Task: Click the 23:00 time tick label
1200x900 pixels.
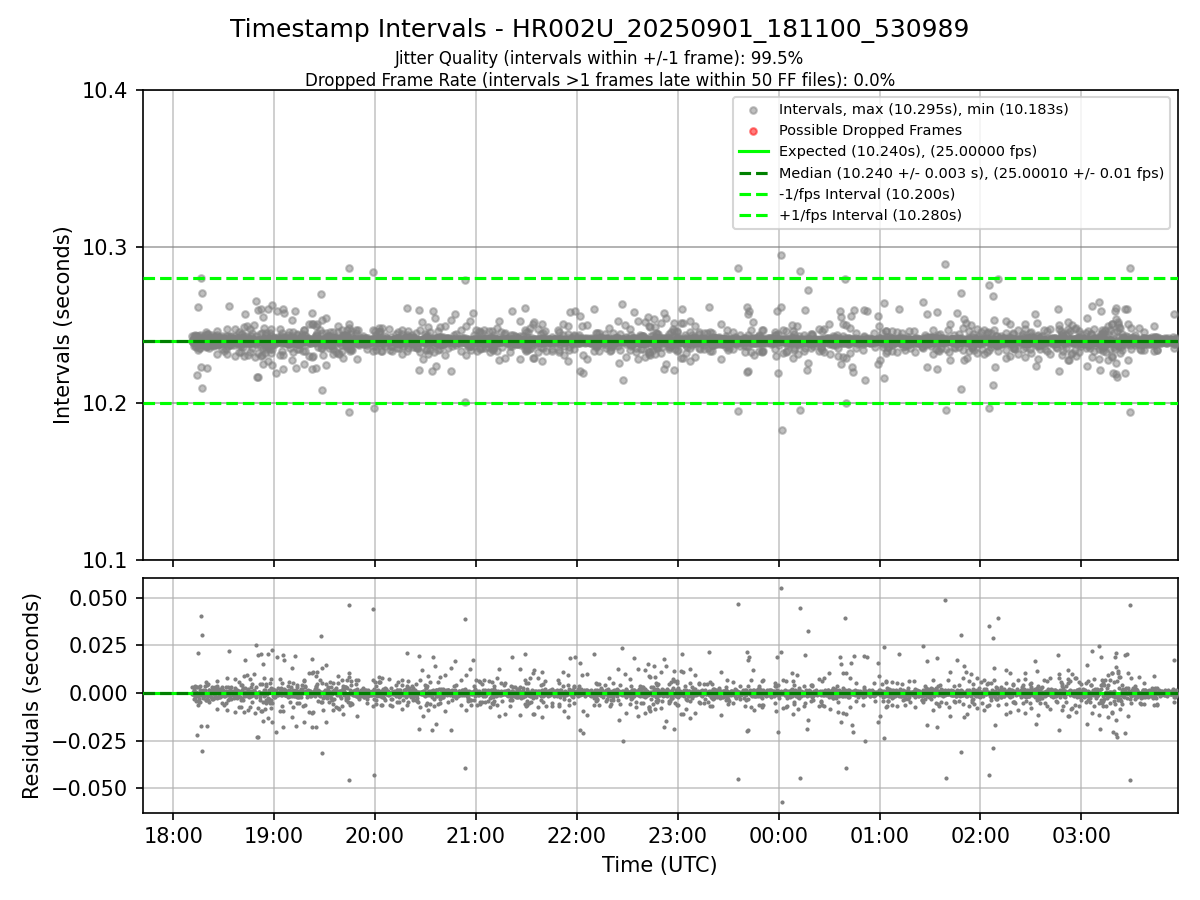Action: point(677,835)
